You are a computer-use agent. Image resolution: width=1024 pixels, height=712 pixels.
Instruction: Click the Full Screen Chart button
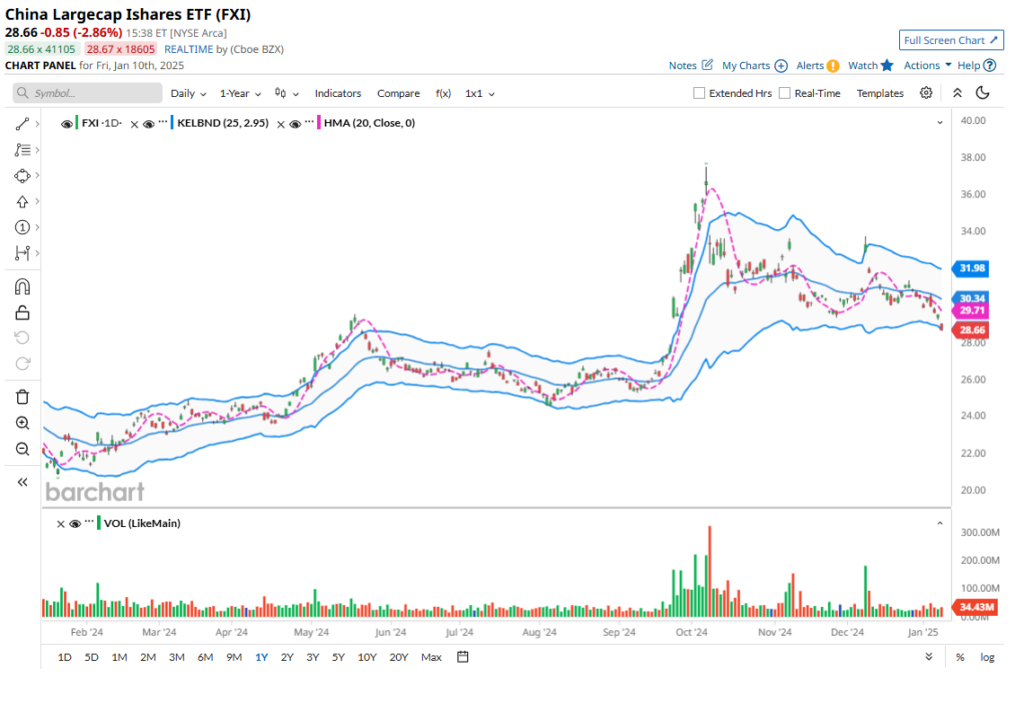(950, 40)
